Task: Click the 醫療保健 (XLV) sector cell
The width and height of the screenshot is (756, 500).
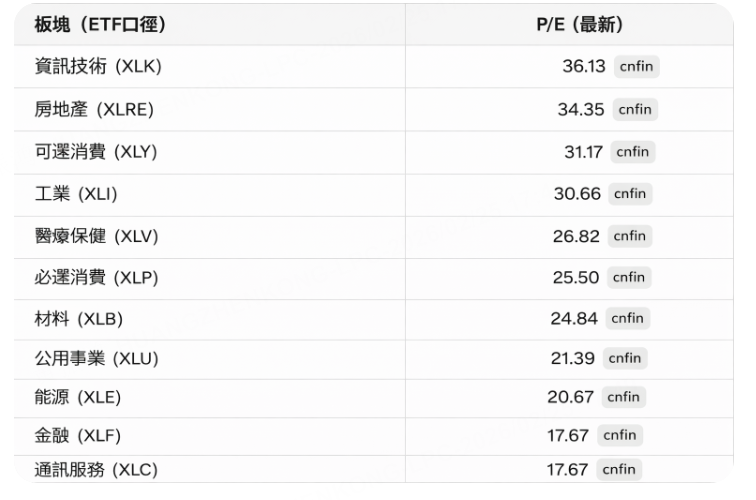Action: 97,236
